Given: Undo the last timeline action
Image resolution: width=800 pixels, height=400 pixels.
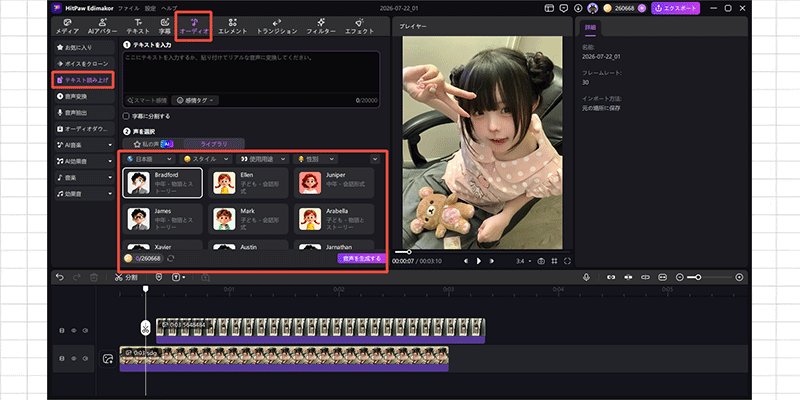Looking at the screenshot, I should pyautogui.click(x=60, y=277).
